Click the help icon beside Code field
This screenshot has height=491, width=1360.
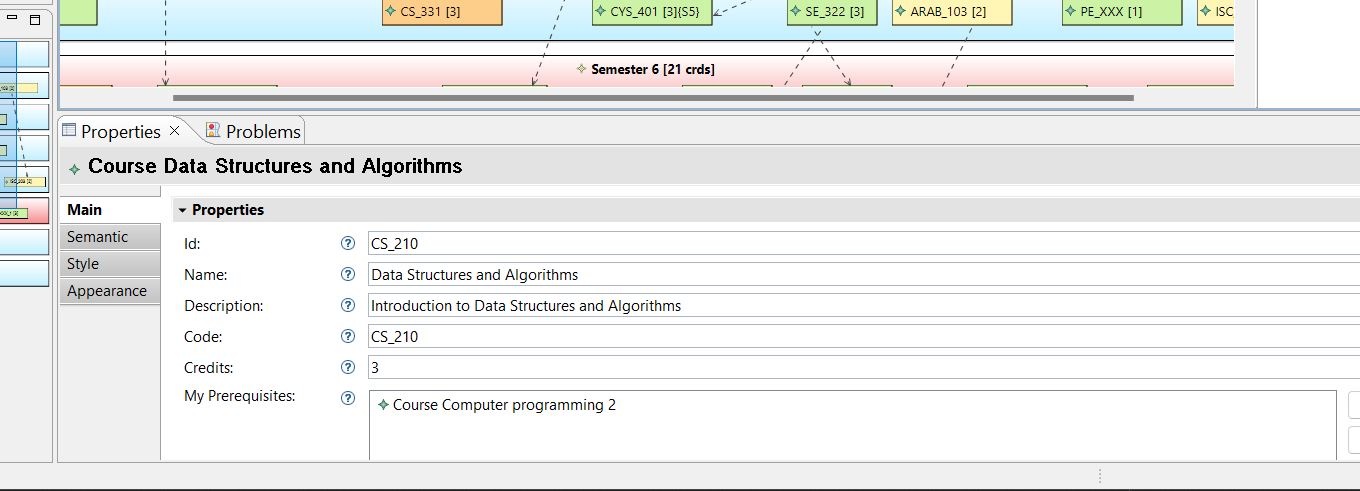348,336
